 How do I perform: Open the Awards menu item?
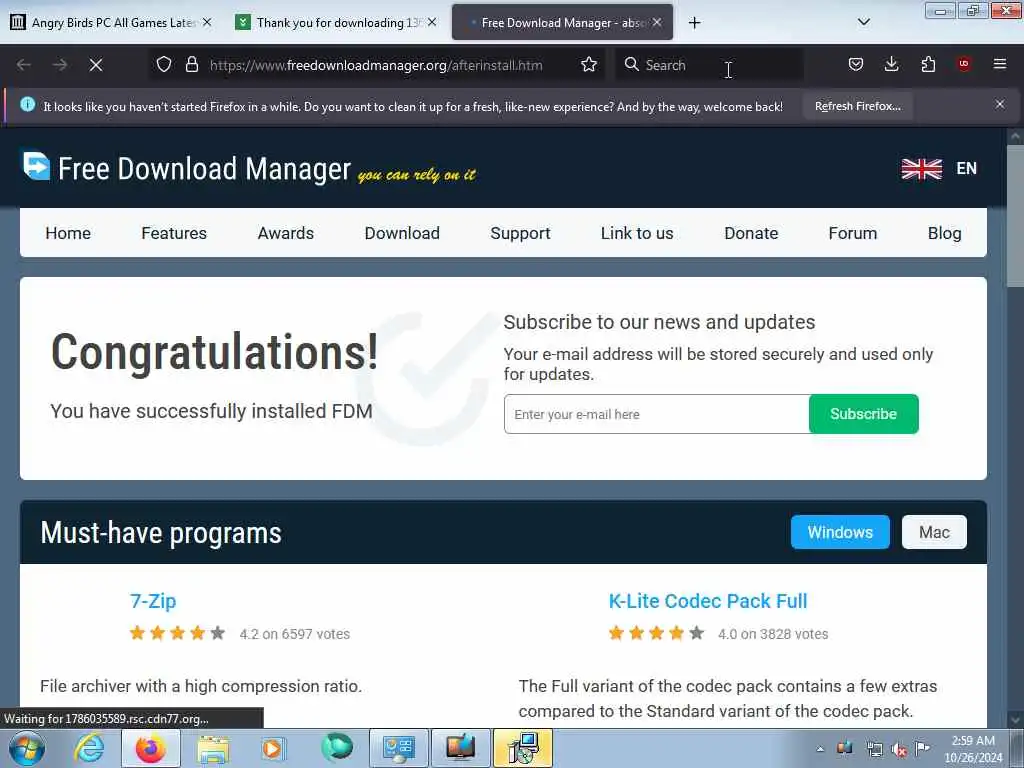(x=285, y=233)
